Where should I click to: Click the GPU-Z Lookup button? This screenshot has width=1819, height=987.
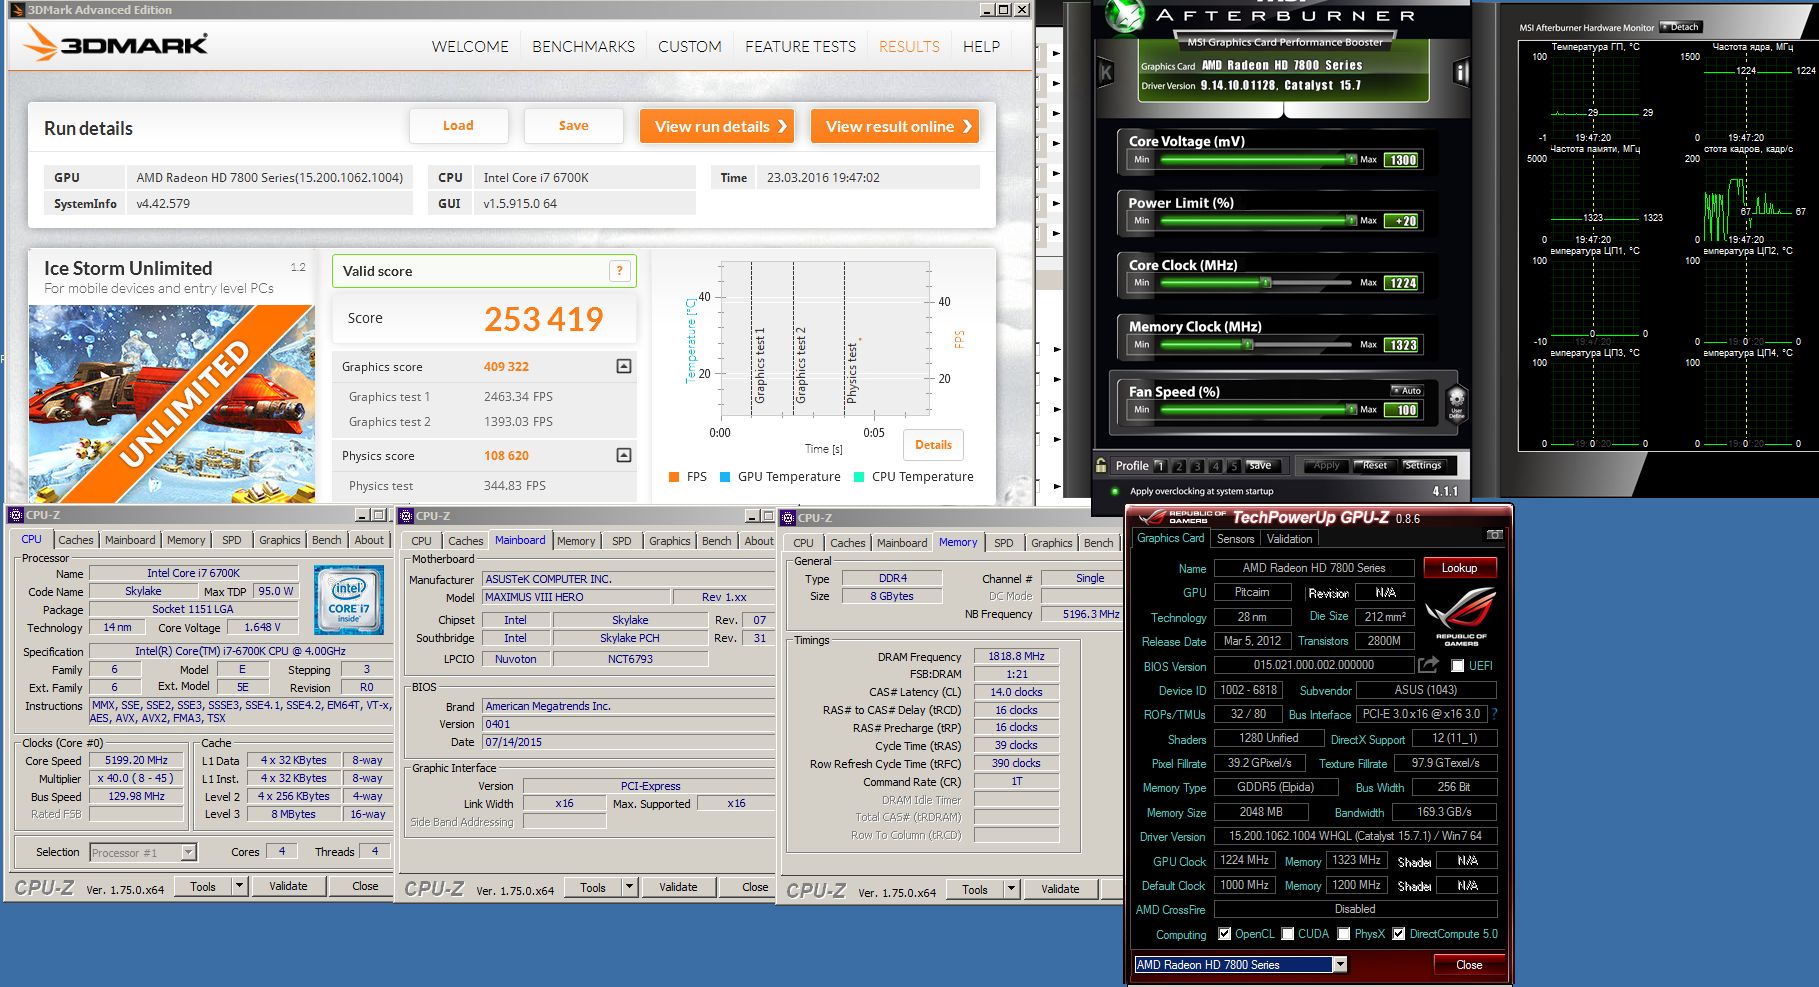pos(1459,568)
